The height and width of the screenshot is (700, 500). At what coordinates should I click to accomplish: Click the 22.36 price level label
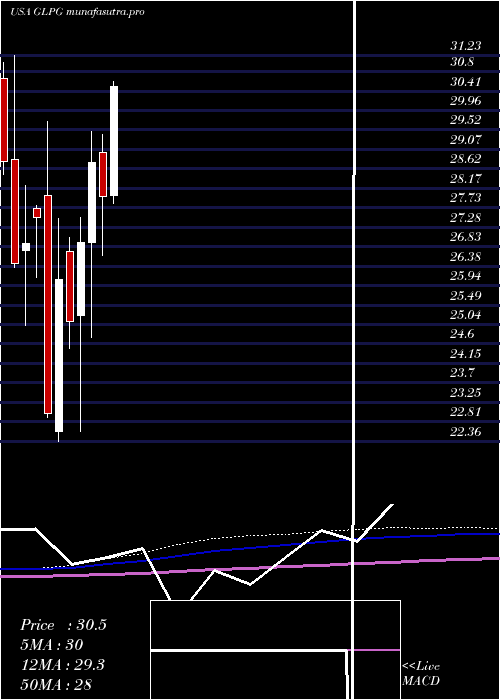466,432
